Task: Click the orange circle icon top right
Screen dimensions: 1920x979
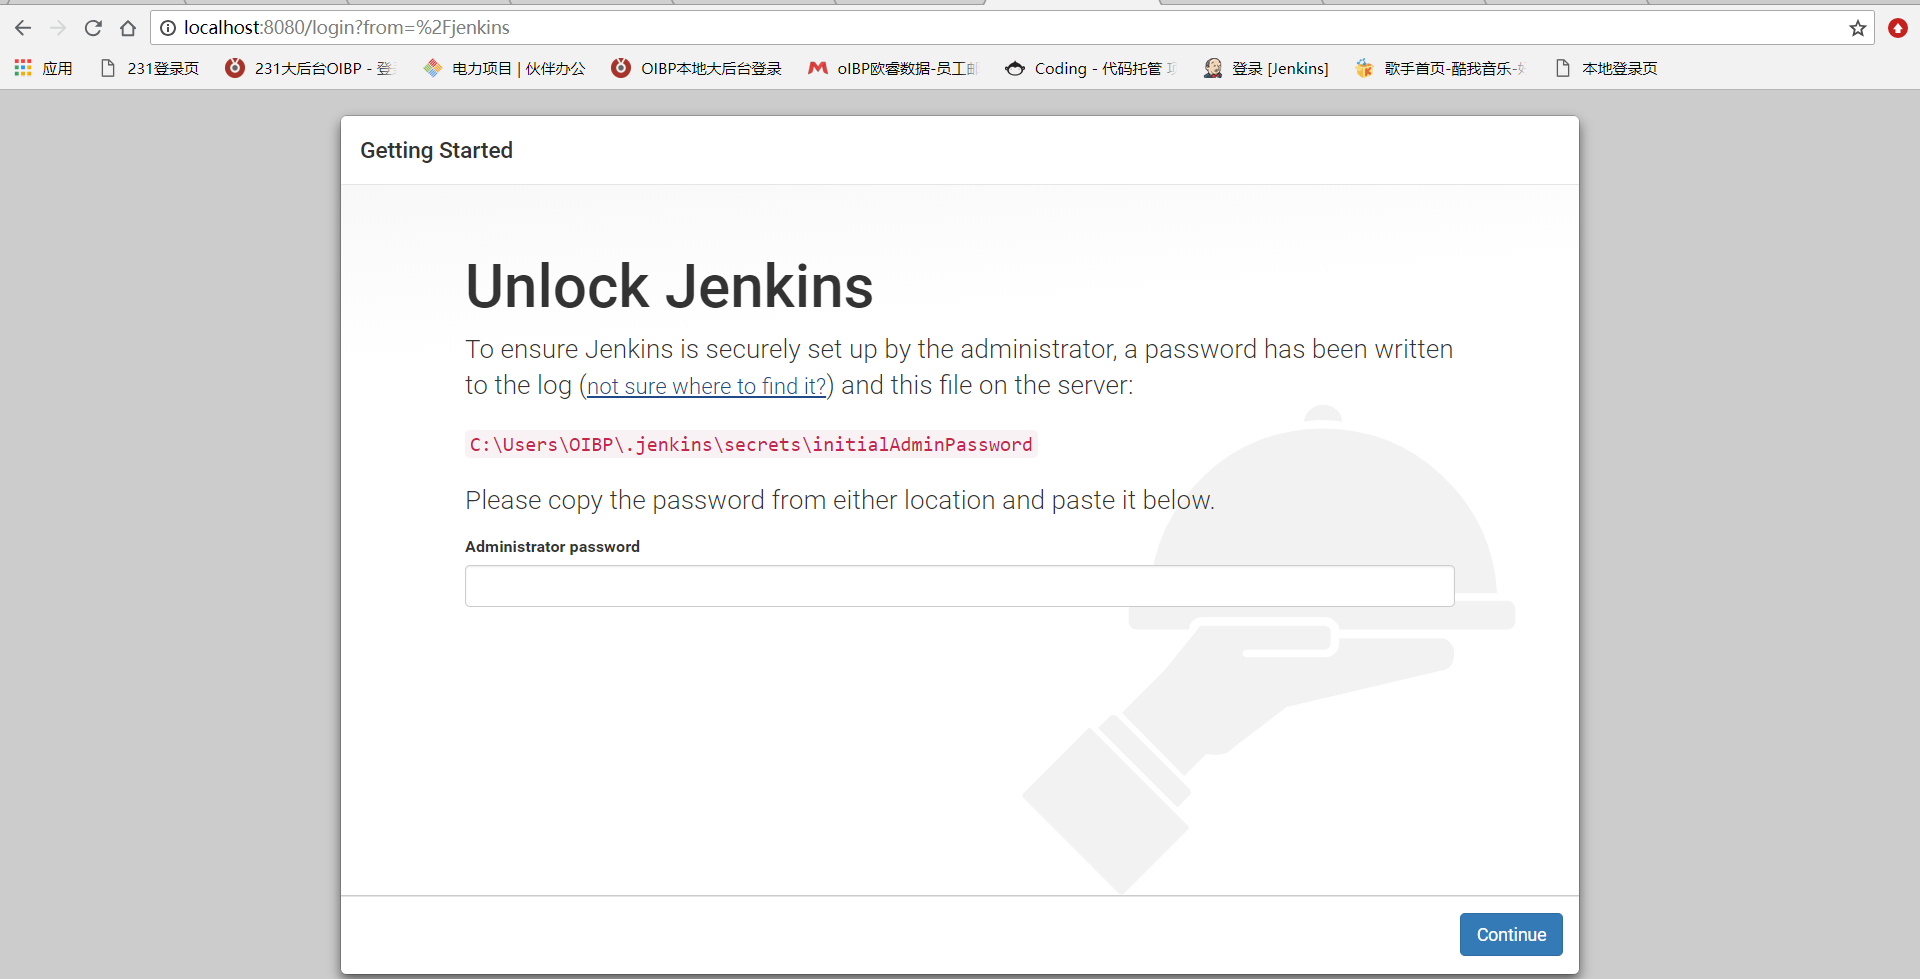Action: [x=1897, y=27]
